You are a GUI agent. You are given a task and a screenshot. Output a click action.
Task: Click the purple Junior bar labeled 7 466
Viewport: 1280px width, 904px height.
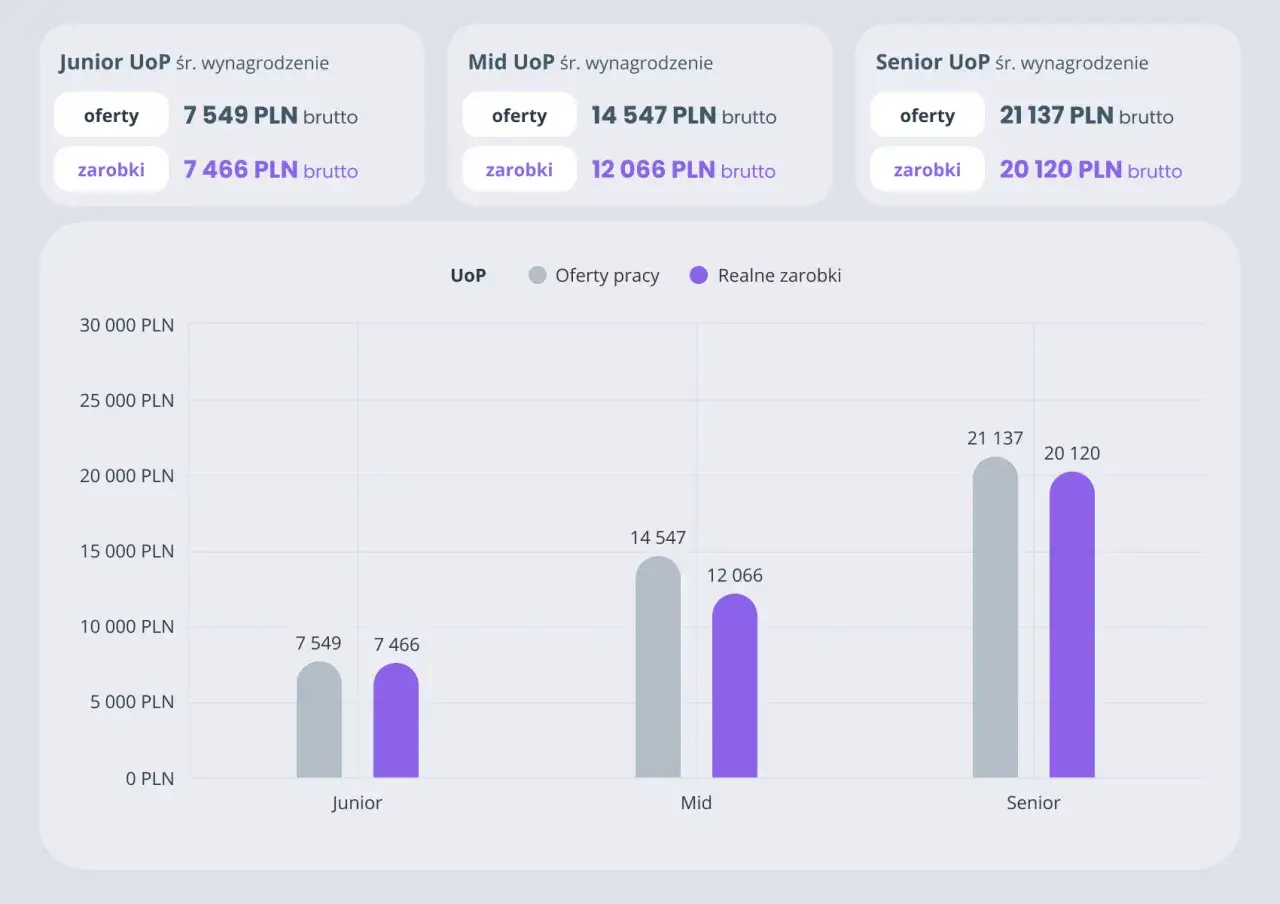pyautogui.click(x=396, y=721)
